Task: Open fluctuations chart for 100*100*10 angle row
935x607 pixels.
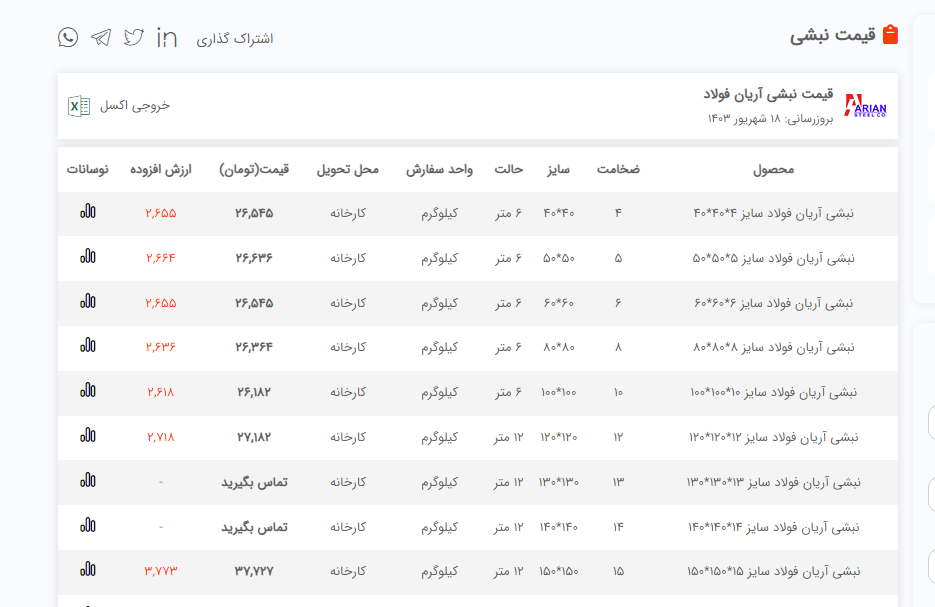Action: (x=88, y=391)
